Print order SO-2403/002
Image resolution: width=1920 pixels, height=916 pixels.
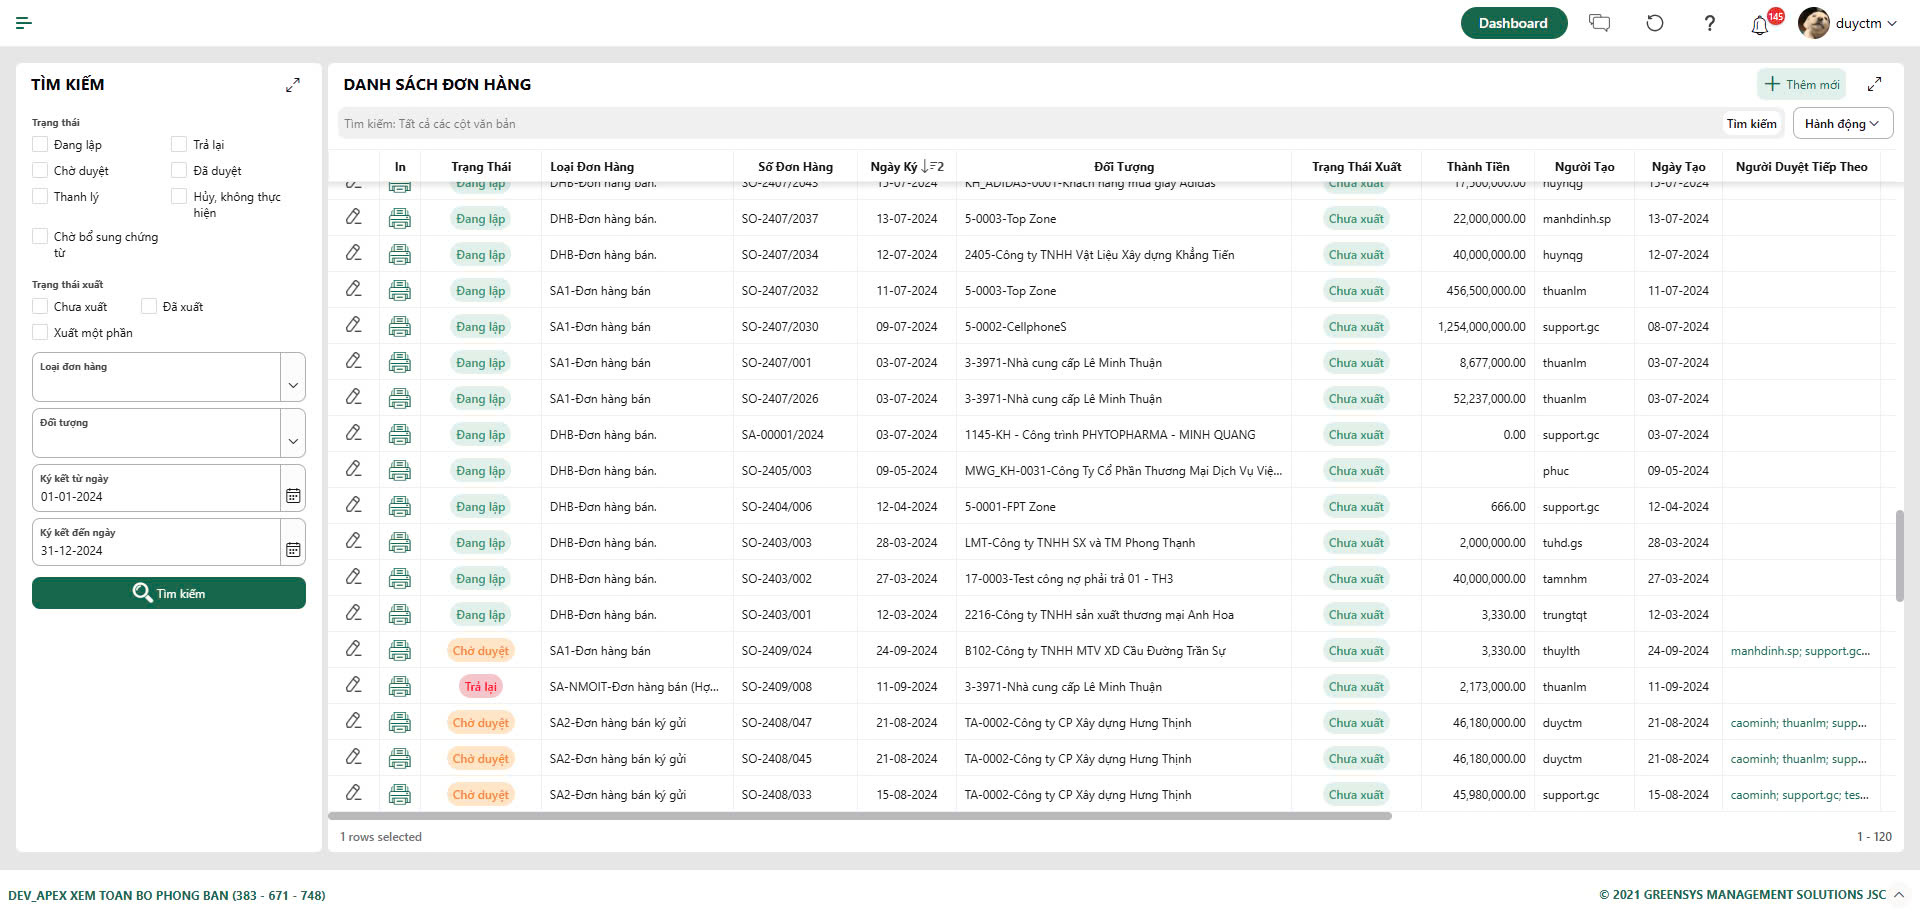(x=400, y=578)
